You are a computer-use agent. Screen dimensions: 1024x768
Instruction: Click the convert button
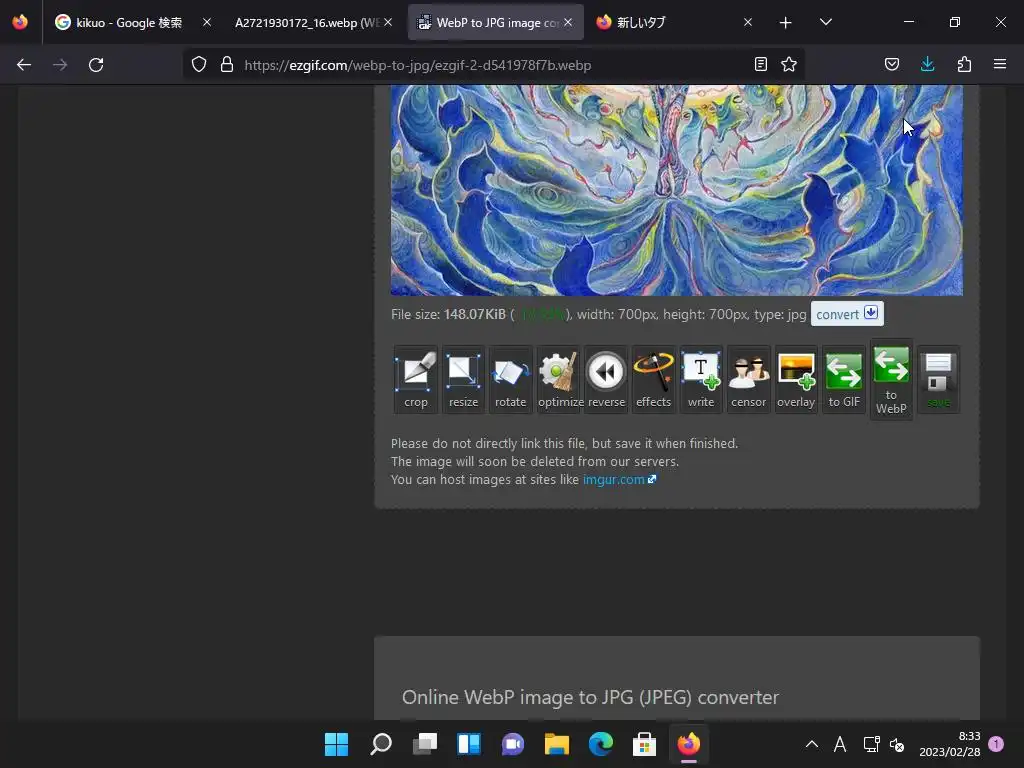[x=847, y=314]
